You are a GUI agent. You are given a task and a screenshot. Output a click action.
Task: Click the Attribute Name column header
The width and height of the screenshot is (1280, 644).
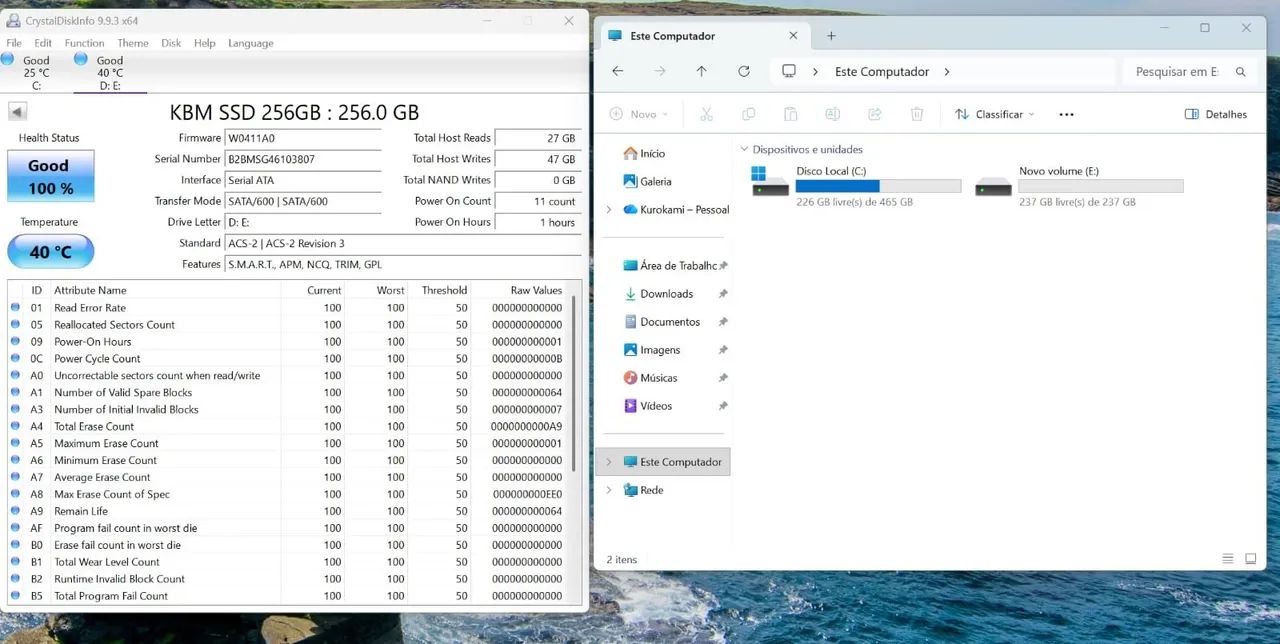(x=90, y=290)
